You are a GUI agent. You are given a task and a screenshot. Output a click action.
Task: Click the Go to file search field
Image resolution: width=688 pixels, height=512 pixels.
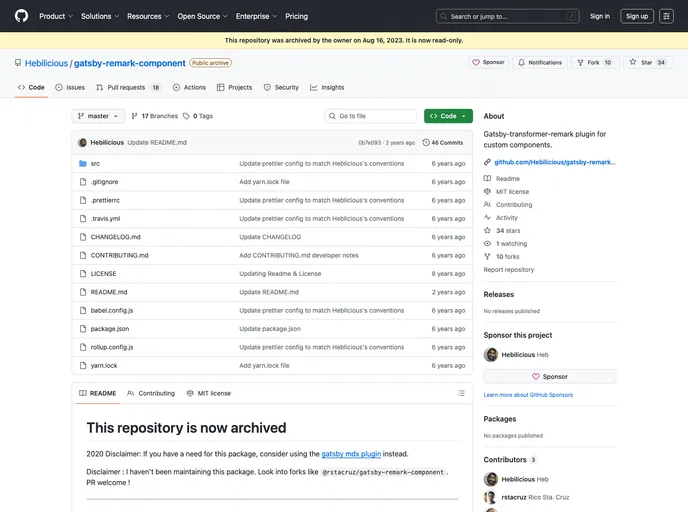[x=371, y=116]
